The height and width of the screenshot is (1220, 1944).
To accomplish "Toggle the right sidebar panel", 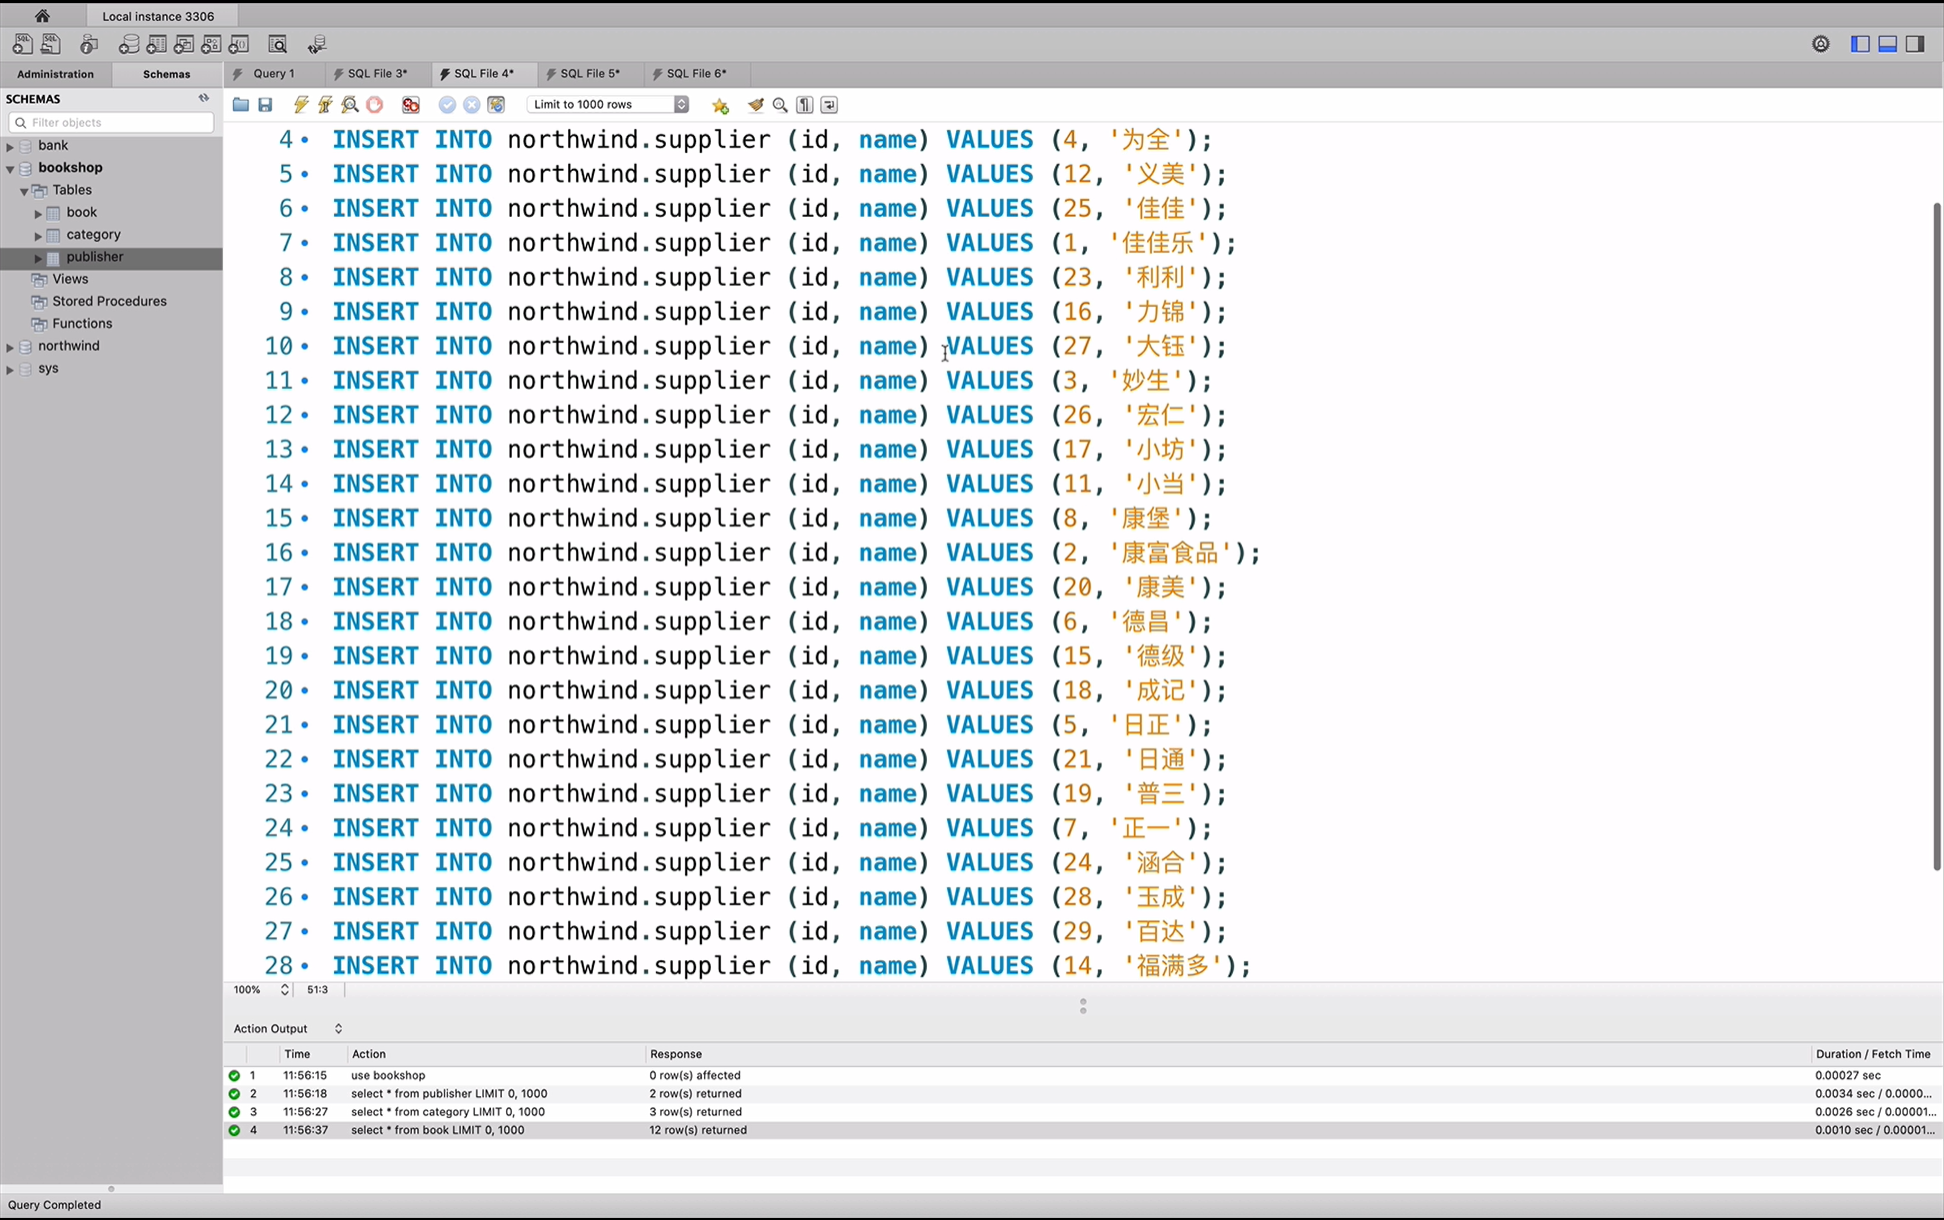I will pyautogui.click(x=1915, y=44).
